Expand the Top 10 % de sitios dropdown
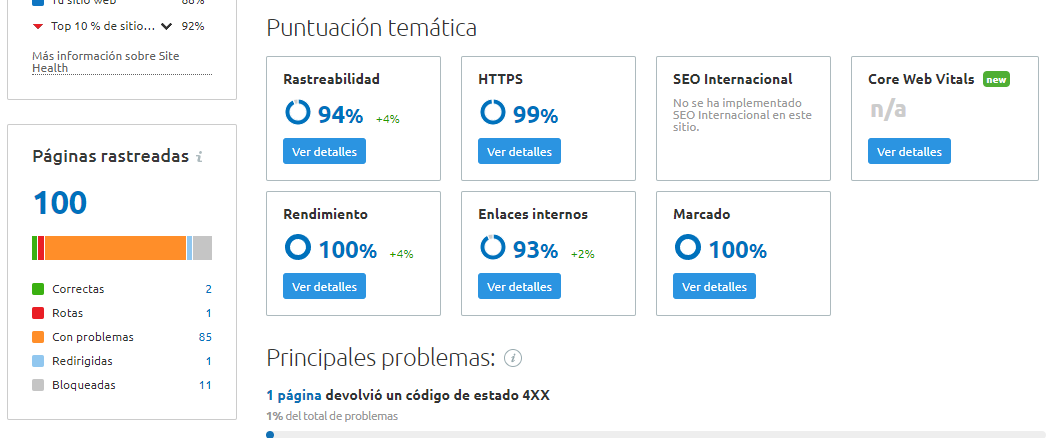The height and width of the screenshot is (438, 1062). 167,26
